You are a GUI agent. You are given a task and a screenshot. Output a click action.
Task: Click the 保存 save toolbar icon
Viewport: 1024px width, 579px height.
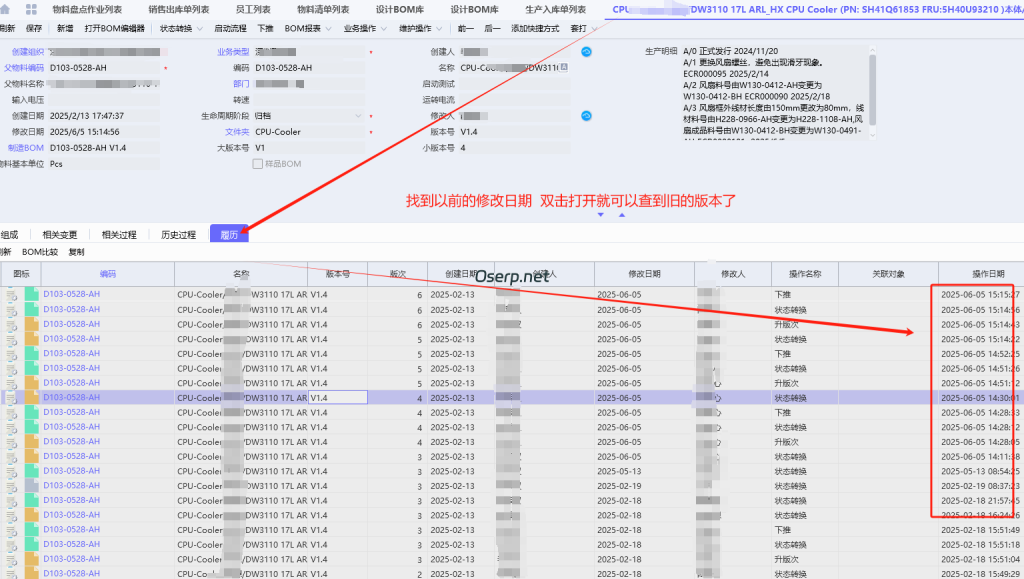pos(36,28)
